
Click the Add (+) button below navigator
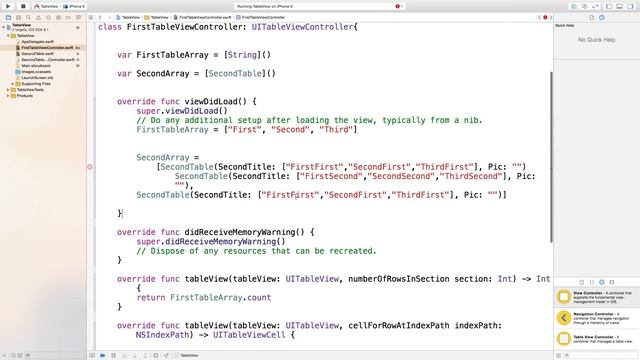tap(5, 356)
